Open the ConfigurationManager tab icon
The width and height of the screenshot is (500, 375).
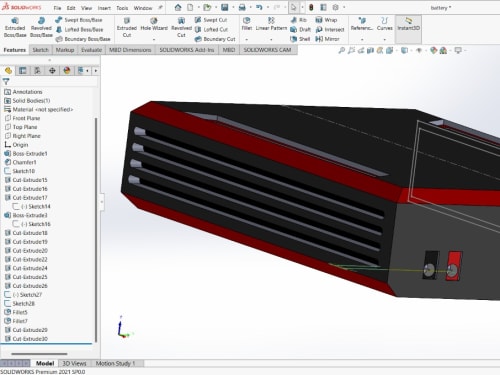[37, 71]
